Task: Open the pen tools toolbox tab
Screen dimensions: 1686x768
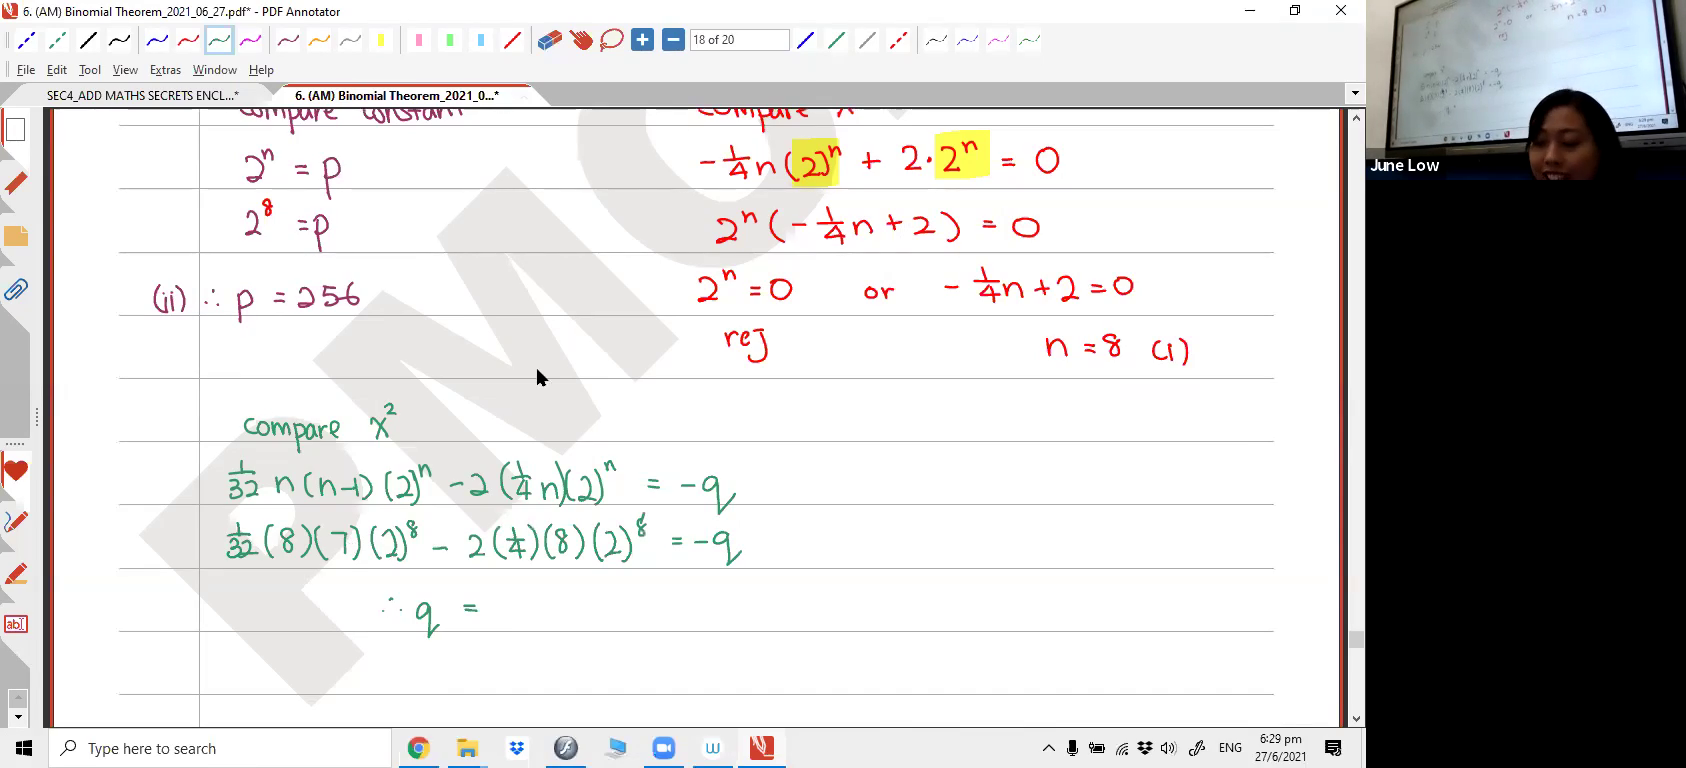Action: click(x=15, y=522)
